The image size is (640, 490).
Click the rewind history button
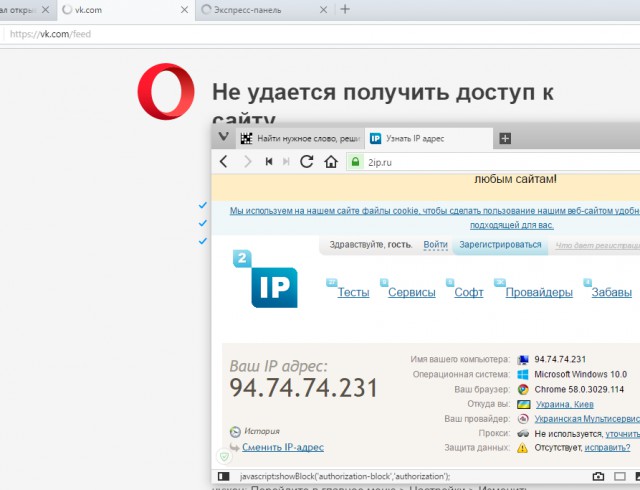pos(269,162)
